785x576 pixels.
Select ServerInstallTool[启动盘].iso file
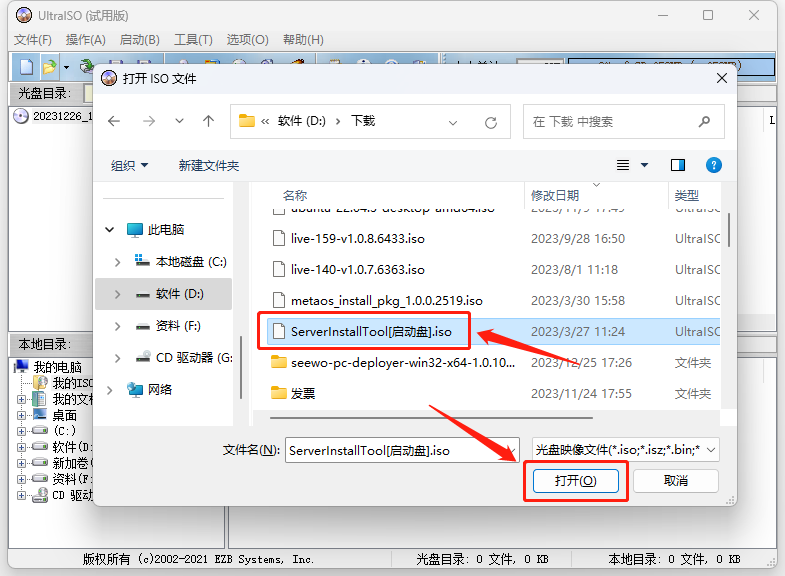(x=370, y=331)
